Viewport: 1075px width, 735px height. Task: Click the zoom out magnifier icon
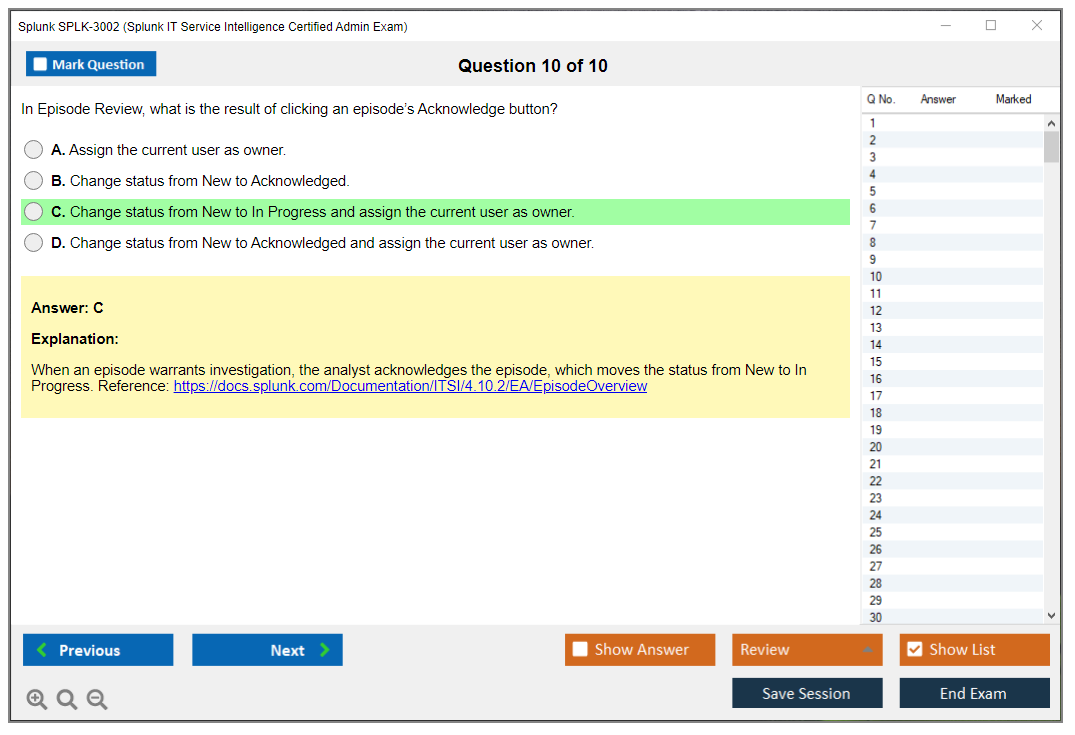point(97,700)
